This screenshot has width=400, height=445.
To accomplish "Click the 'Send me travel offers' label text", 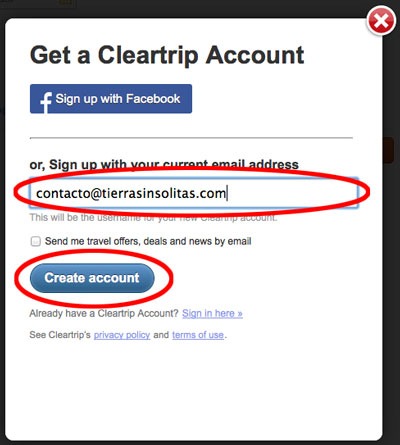I will click(148, 241).
